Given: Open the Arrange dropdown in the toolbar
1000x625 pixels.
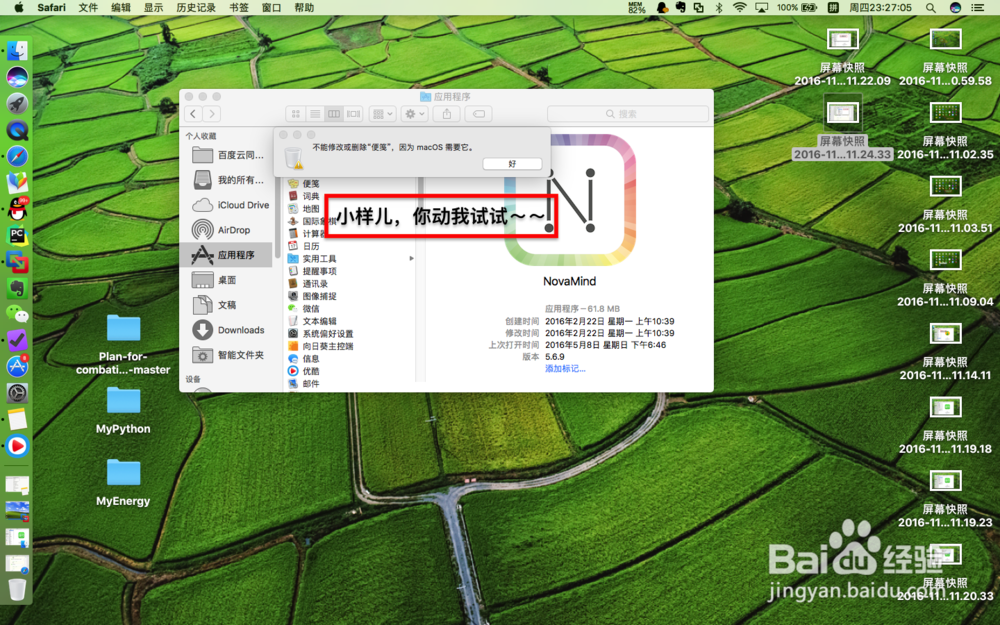Looking at the screenshot, I should tap(382, 114).
